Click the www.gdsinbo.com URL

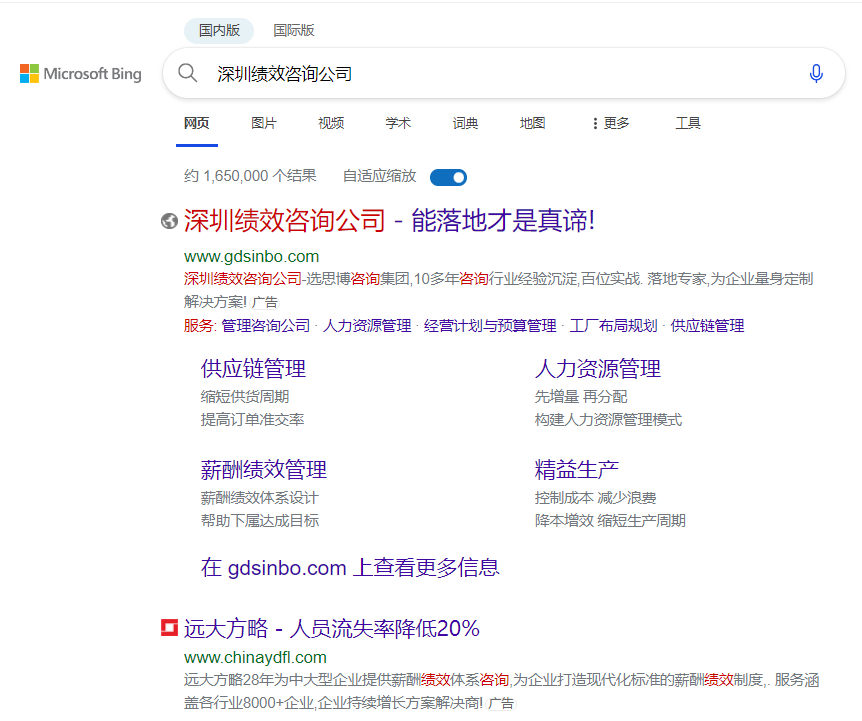pyautogui.click(x=251, y=256)
